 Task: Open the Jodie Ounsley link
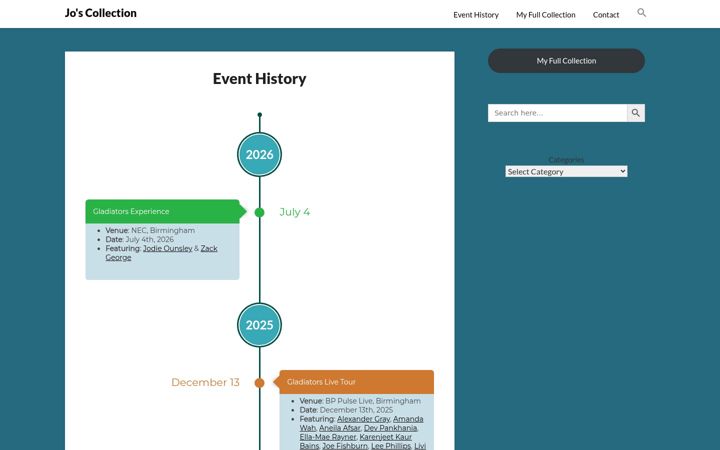(x=168, y=248)
